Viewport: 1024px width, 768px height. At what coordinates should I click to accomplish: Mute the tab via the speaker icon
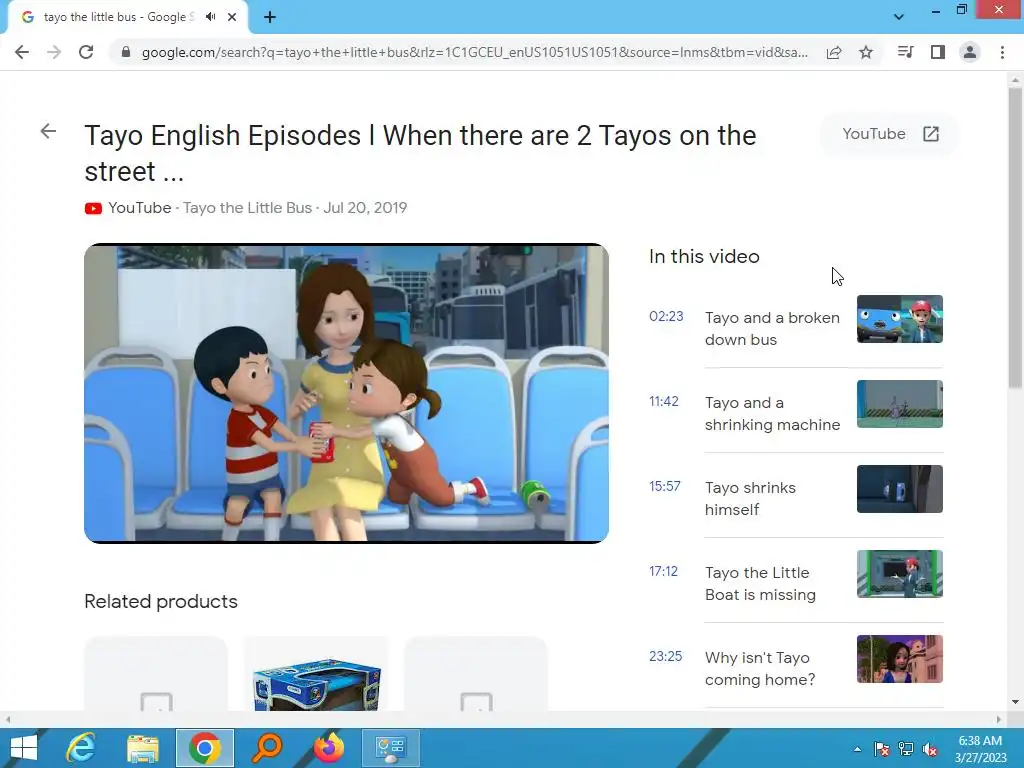210,17
